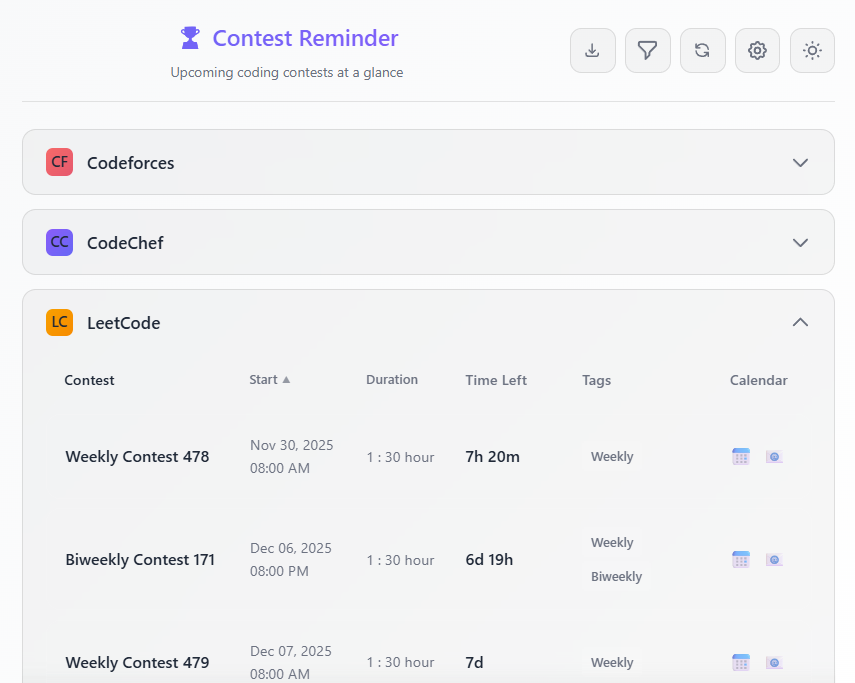Collapse the LeetCode section
Image resolution: width=855 pixels, height=683 pixels.
click(800, 322)
